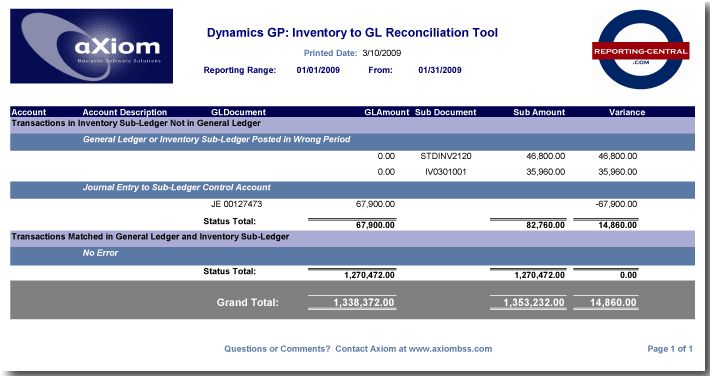Select 'Transactions in Inventory Sub-Ledger Not in General Ledger' row
This screenshot has height=378, width=712.
click(x=352, y=125)
